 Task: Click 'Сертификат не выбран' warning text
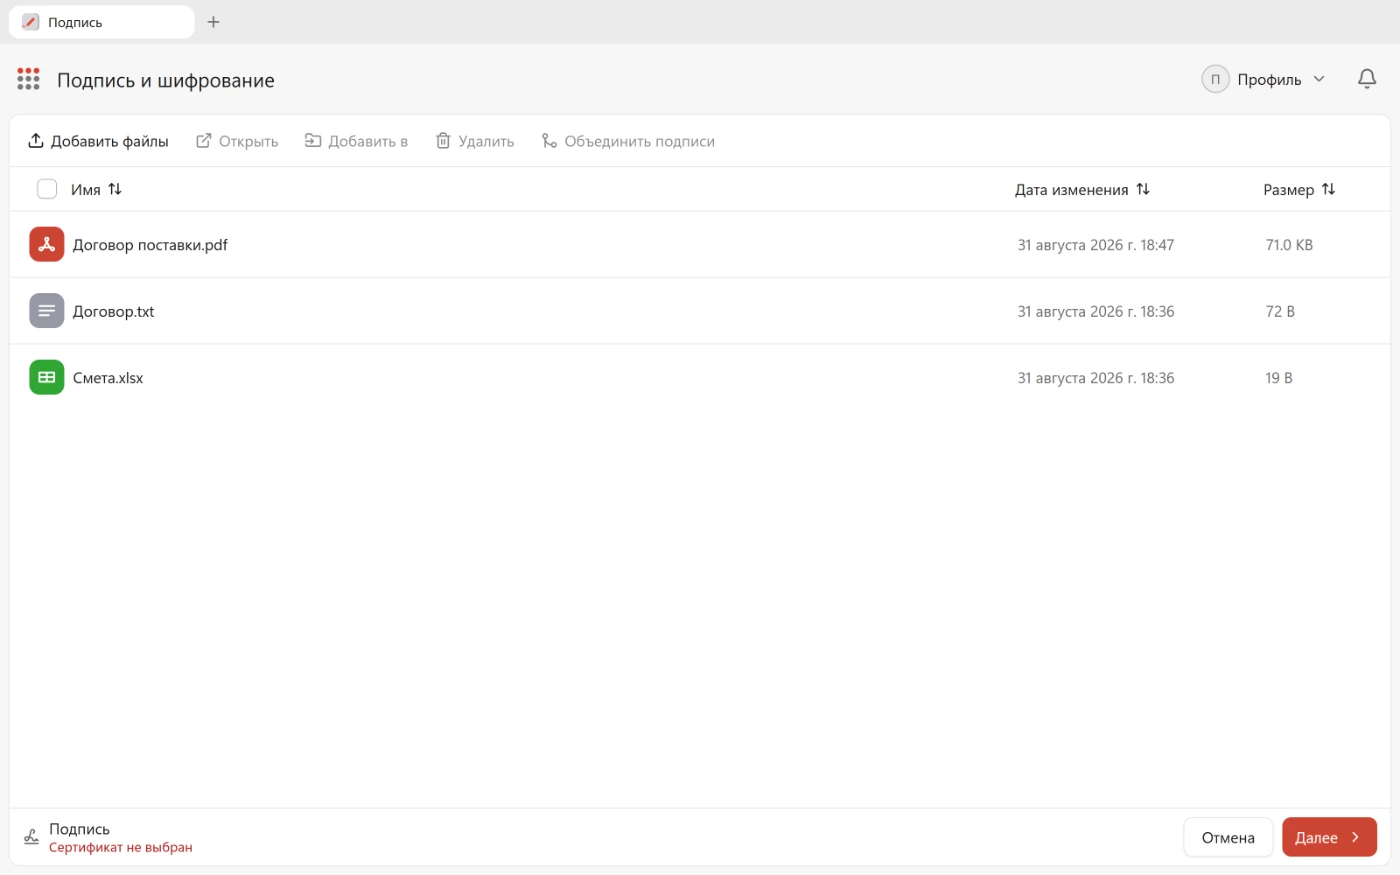tap(121, 847)
